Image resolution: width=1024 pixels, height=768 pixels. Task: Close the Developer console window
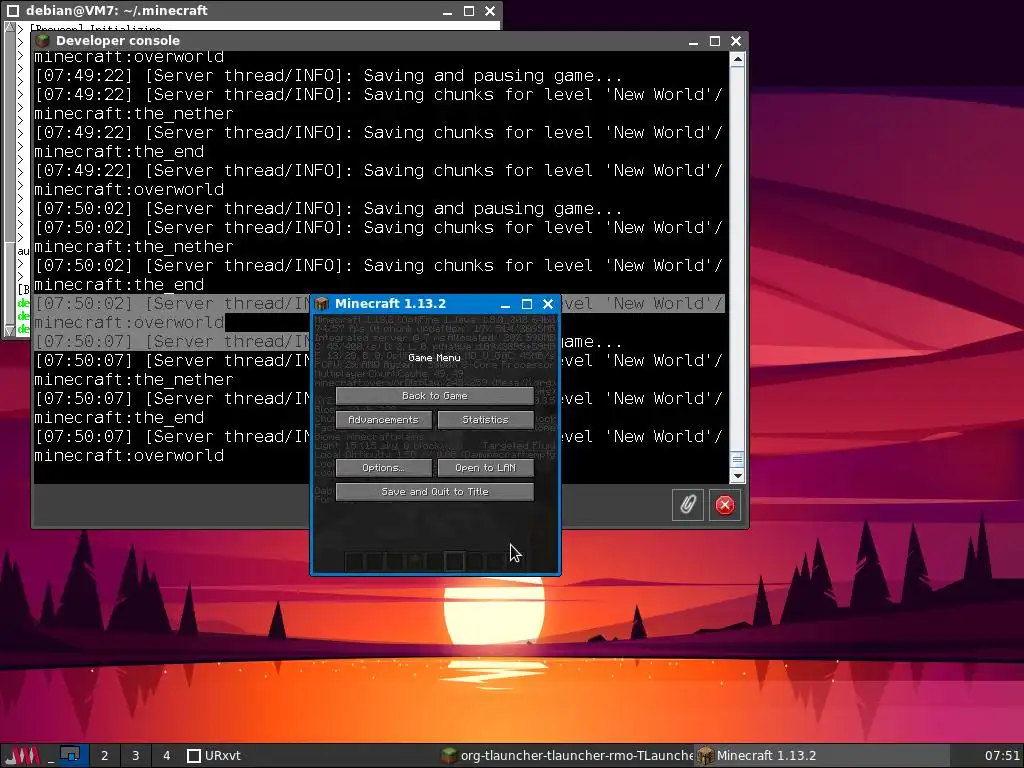pos(736,41)
